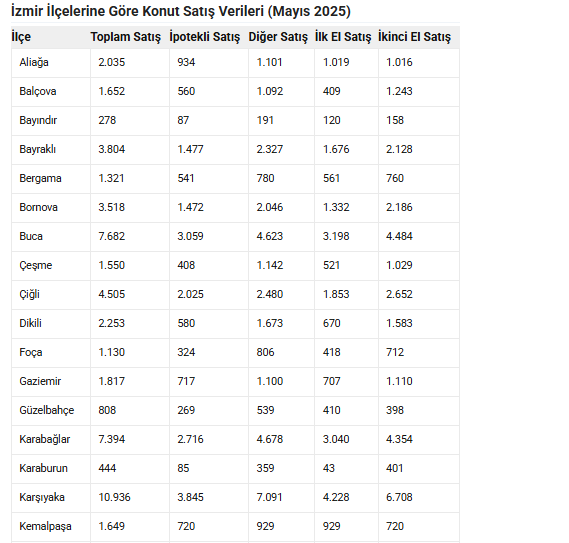
Task: Click the İpotekli Satış column header
Action: click(x=205, y=37)
